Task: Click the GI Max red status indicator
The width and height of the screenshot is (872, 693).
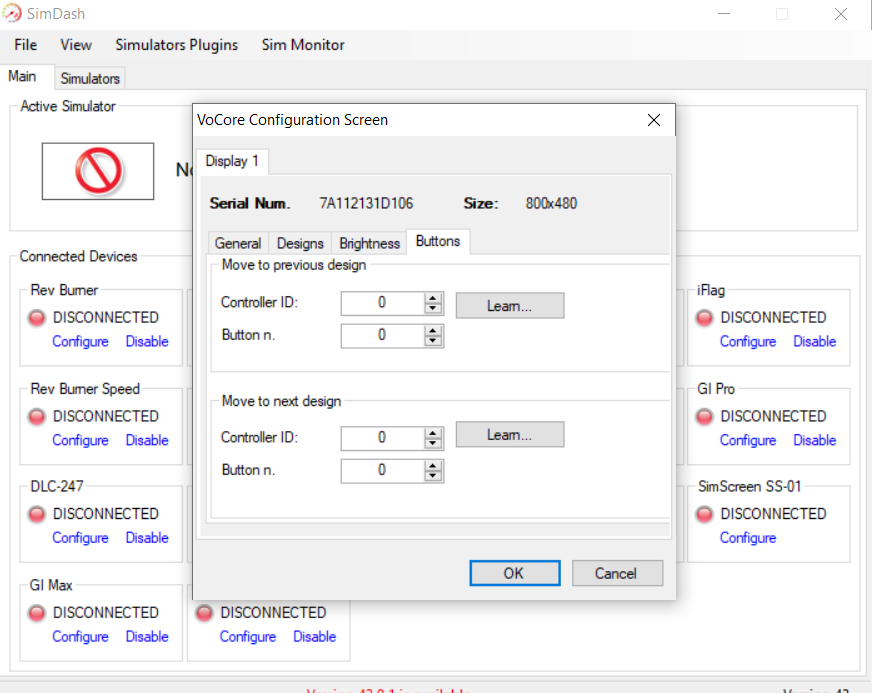Action: click(38, 613)
